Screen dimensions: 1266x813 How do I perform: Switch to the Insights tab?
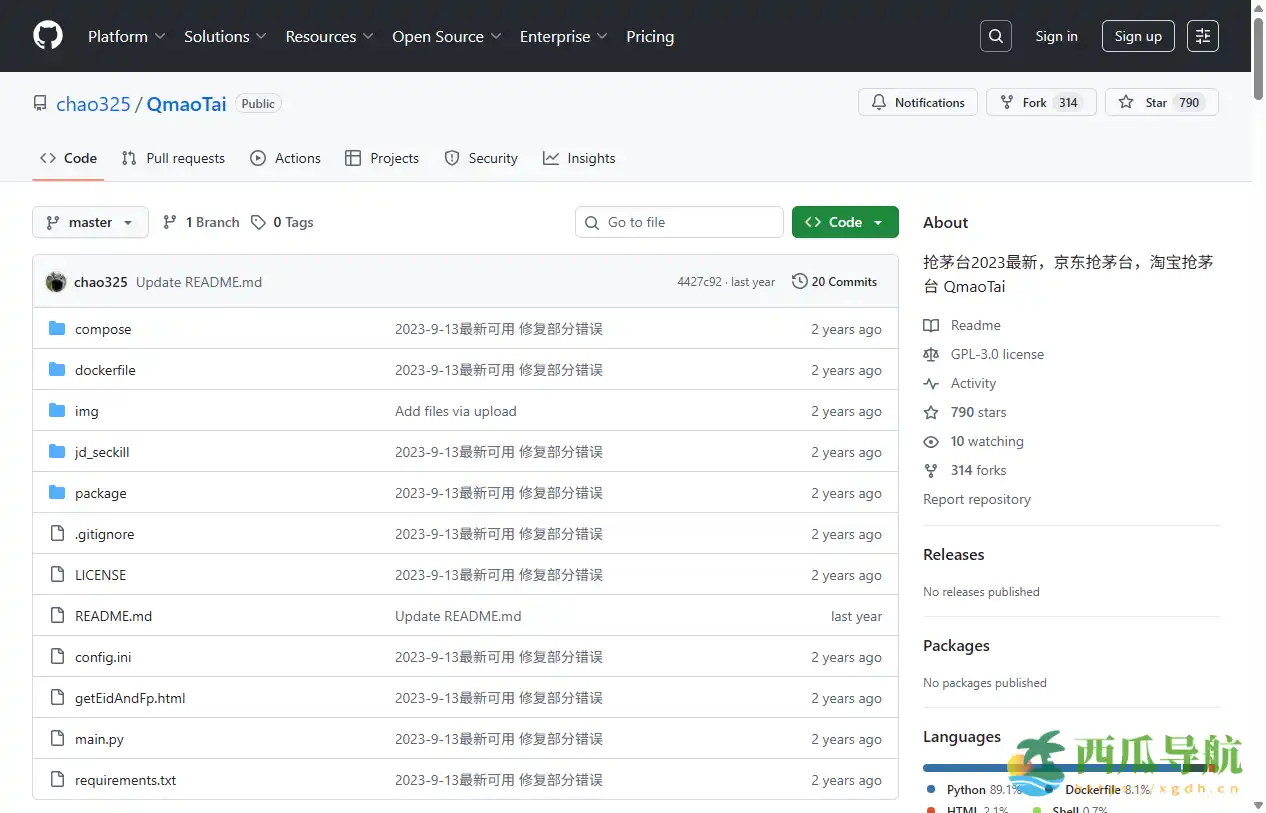click(x=579, y=158)
